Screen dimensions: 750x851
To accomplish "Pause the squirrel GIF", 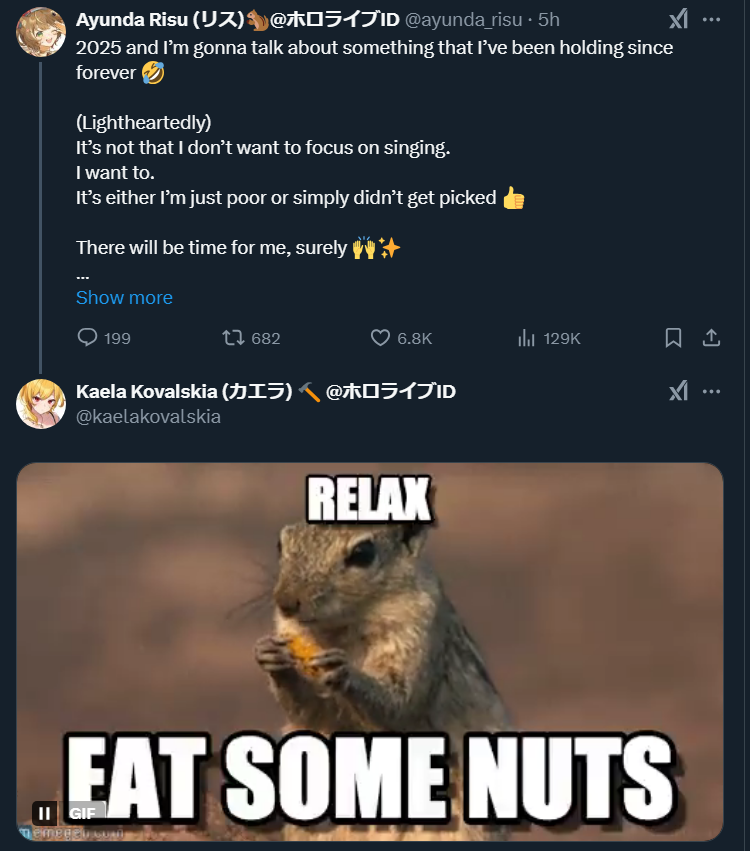I will click(44, 813).
